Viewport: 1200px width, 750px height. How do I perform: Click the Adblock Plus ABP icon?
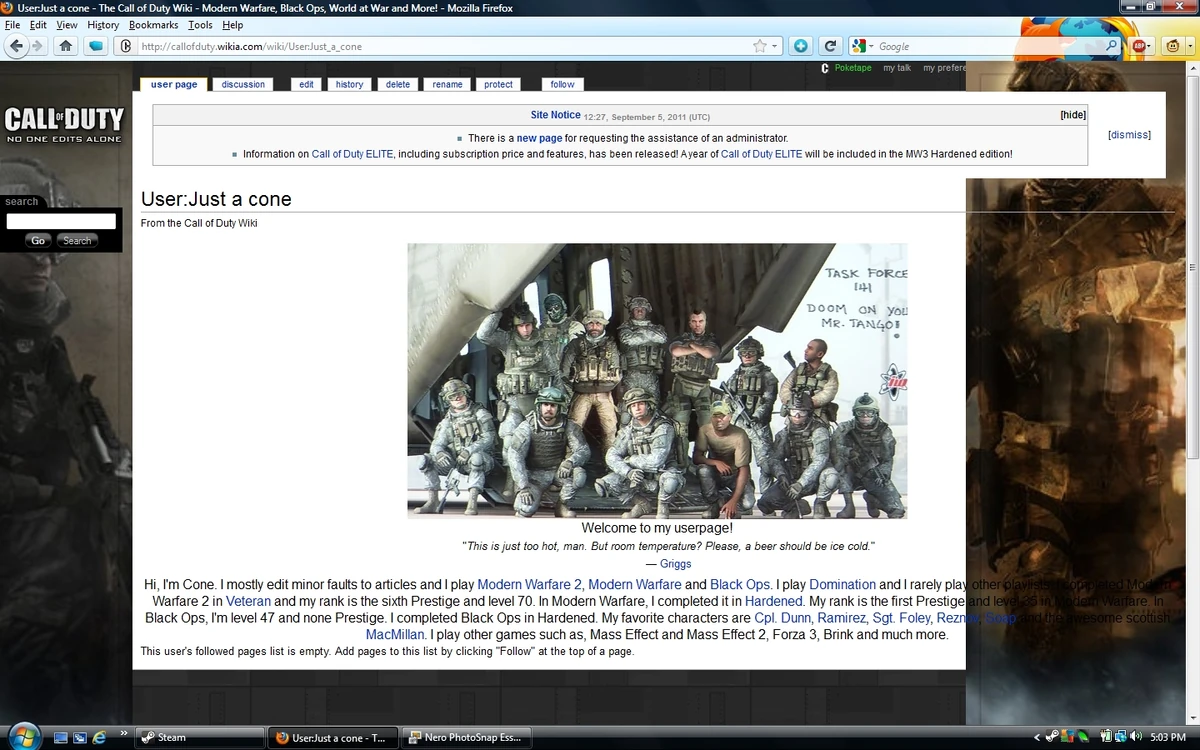coord(1138,46)
